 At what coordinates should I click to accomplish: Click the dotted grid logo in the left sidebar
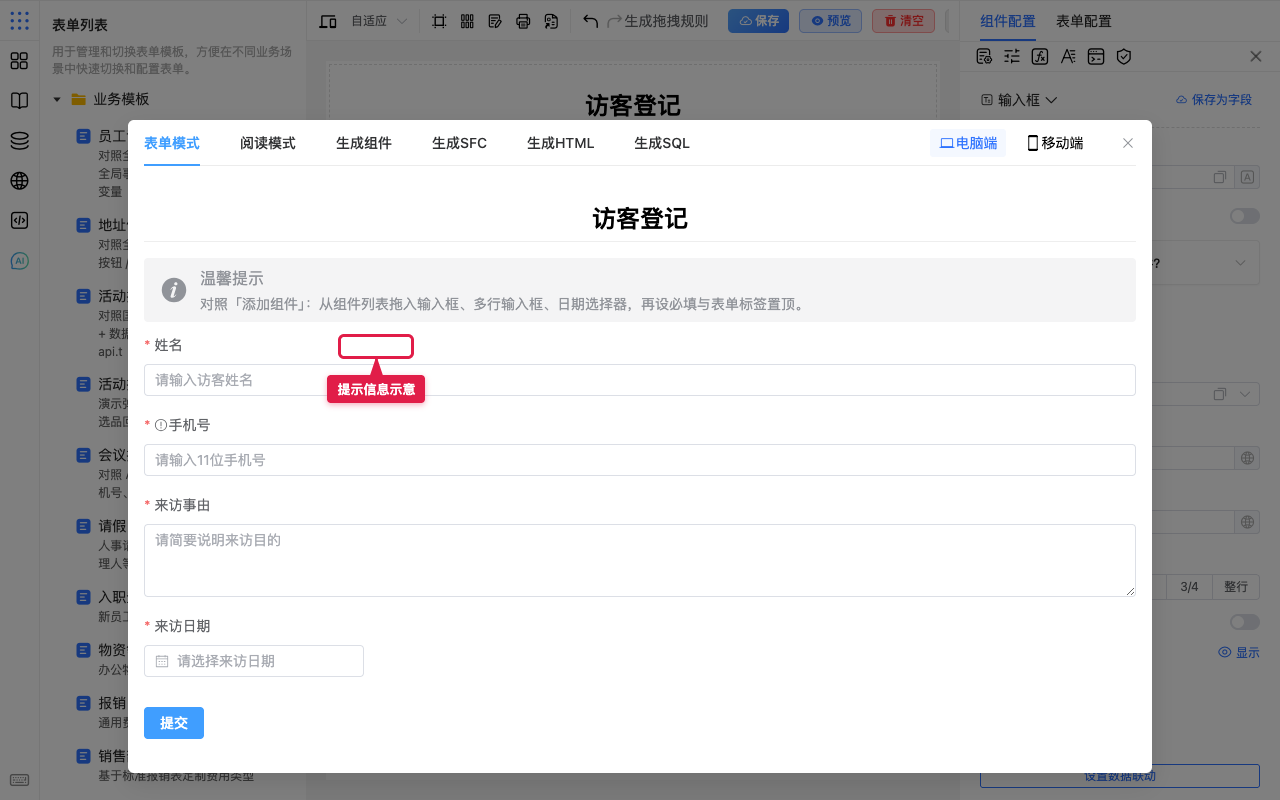[19, 20]
